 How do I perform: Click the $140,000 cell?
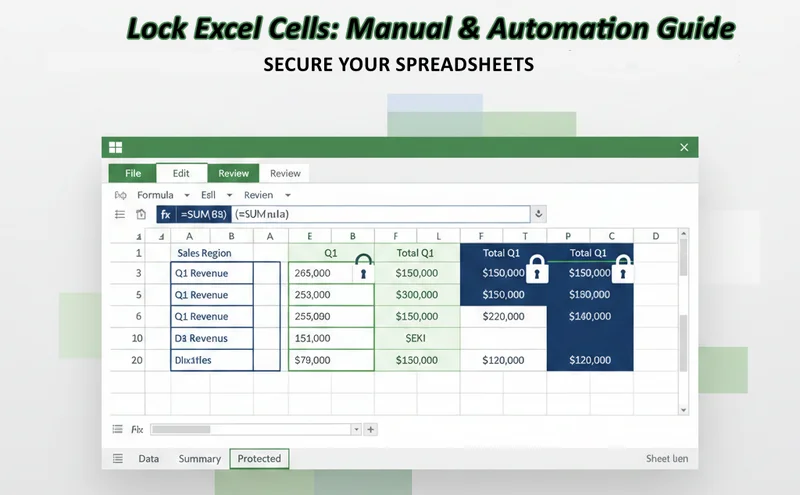pyautogui.click(x=590, y=316)
